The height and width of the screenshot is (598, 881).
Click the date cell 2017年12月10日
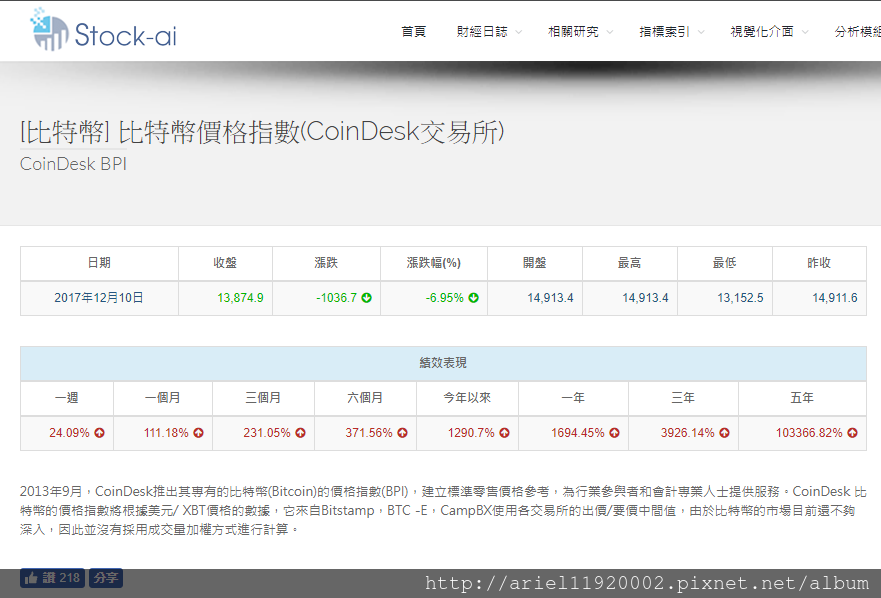point(99,298)
